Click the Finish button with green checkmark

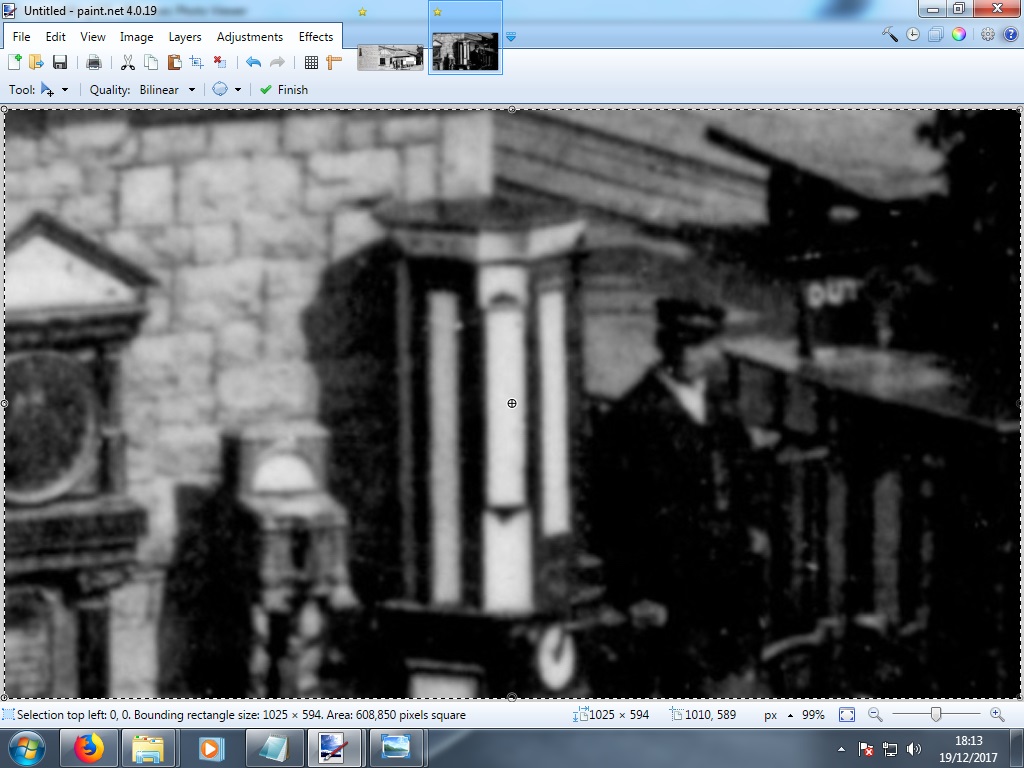(284, 89)
